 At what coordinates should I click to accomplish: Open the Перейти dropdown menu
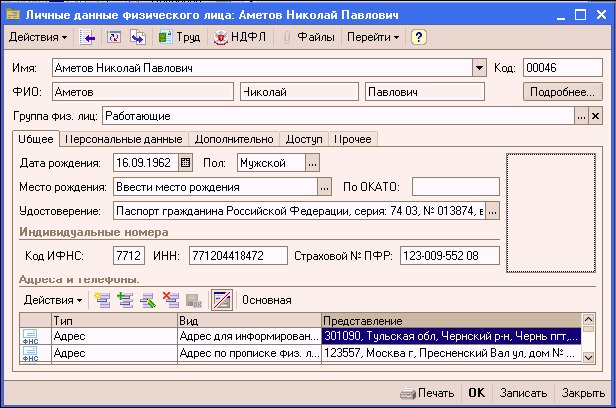(x=372, y=37)
